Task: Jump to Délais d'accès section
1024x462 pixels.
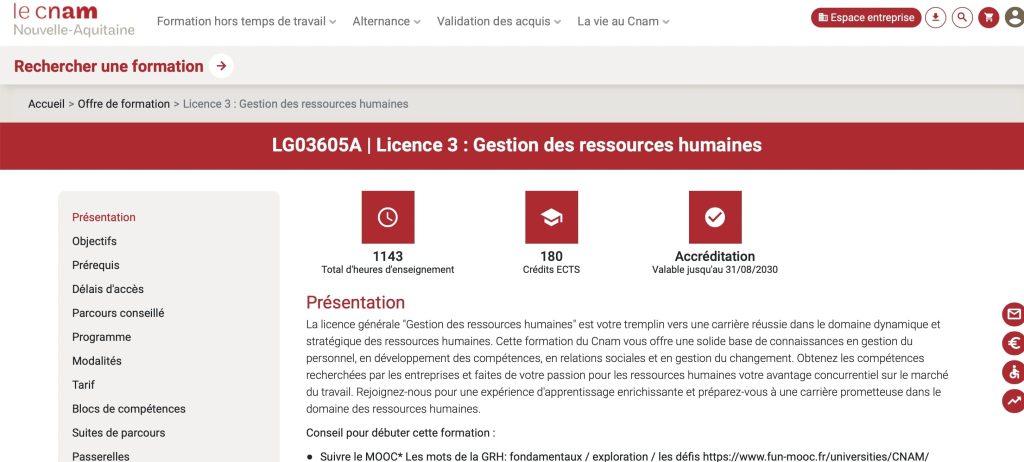Action: pyautogui.click(x=108, y=289)
